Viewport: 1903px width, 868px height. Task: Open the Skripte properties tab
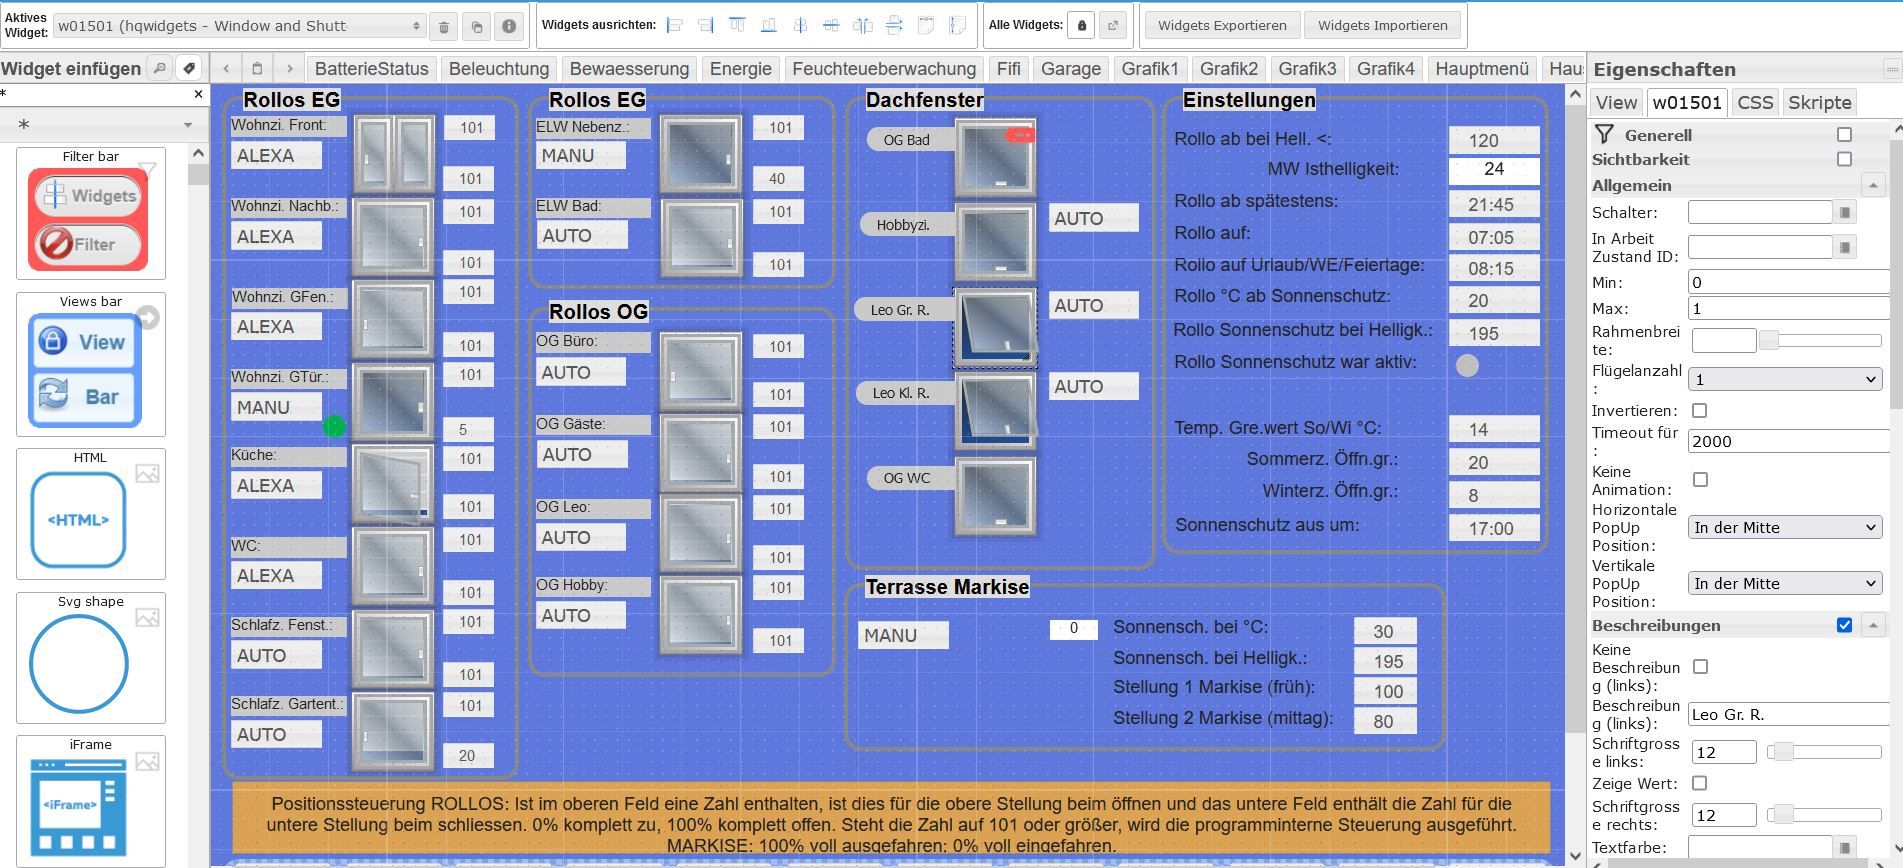pos(1820,102)
